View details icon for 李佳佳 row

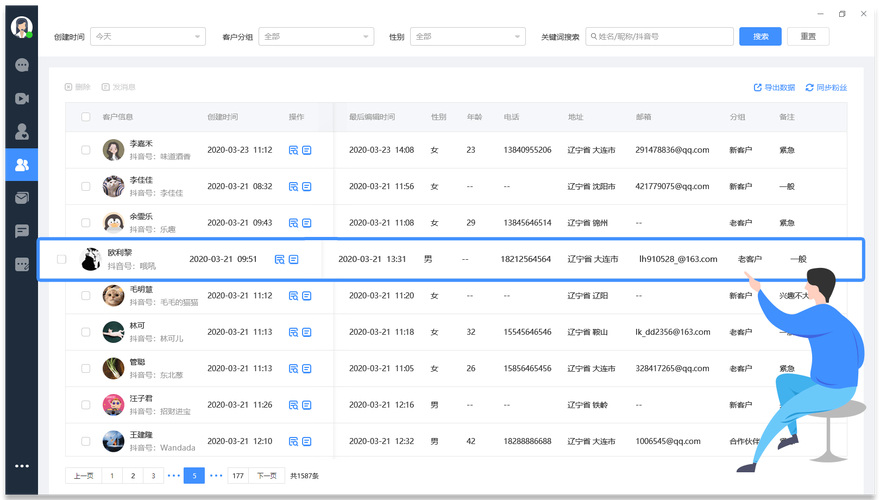[293, 186]
